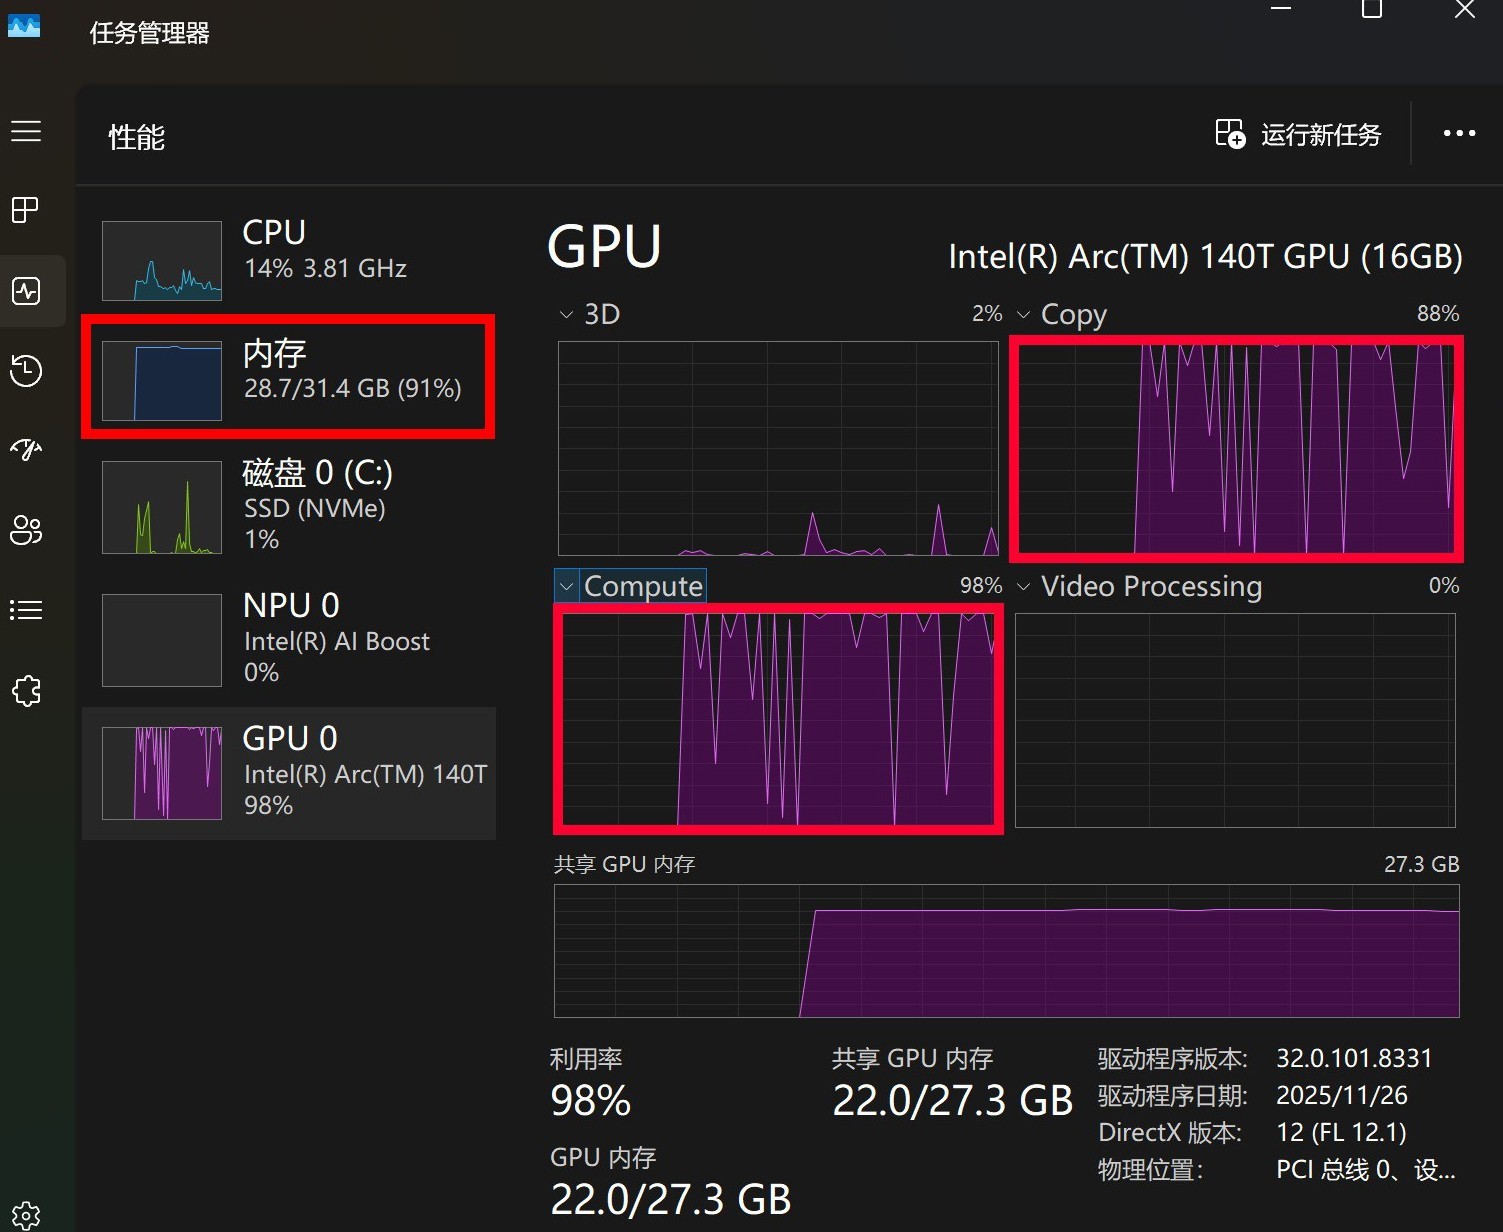Maximize the Task Manager window

(1372, 8)
